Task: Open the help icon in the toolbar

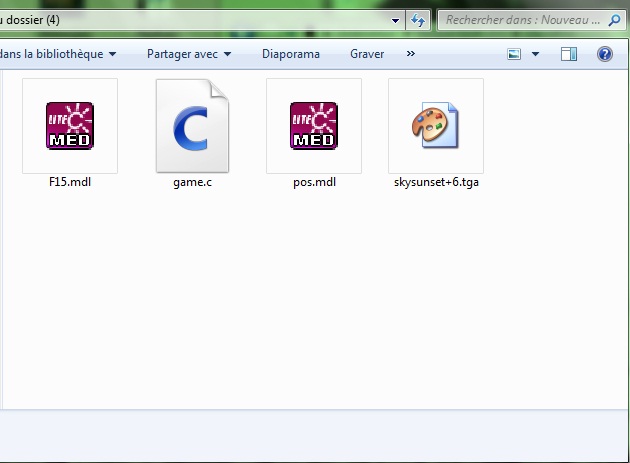Action: point(605,54)
